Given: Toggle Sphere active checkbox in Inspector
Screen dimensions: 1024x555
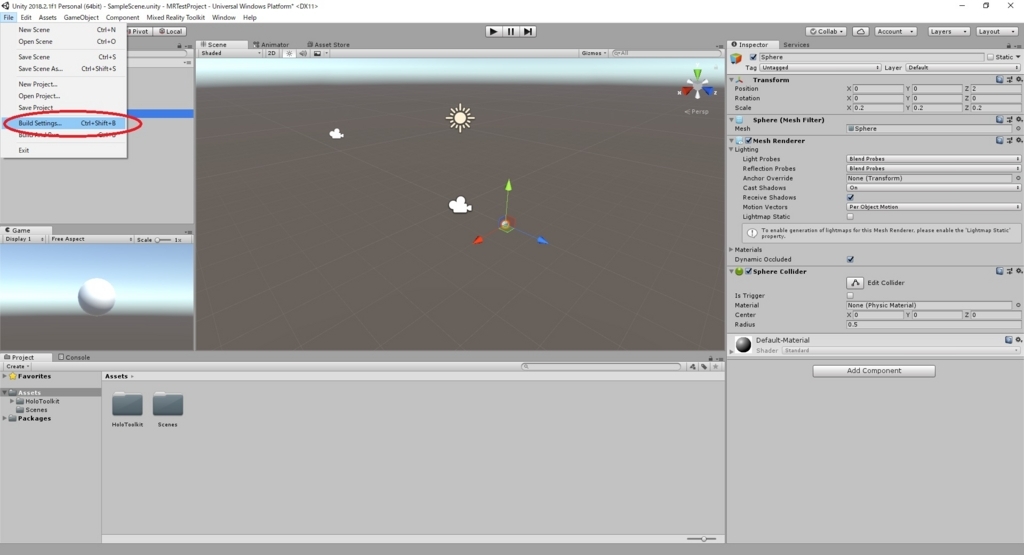Looking at the screenshot, I should [753, 57].
